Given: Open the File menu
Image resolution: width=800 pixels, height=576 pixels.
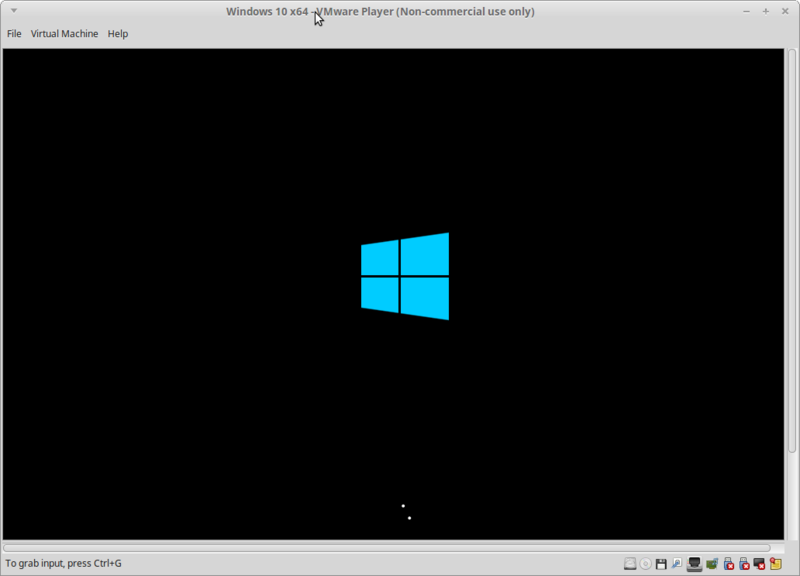Looking at the screenshot, I should 14,34.
